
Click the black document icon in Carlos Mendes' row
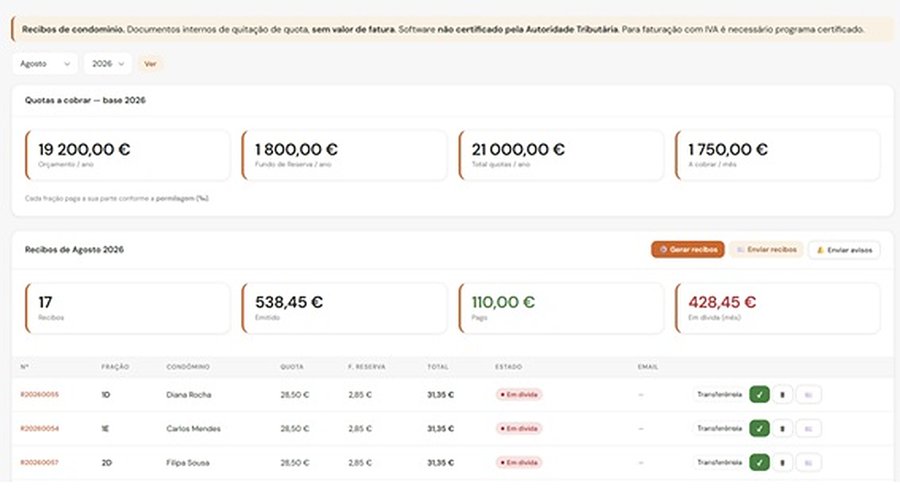782,429
